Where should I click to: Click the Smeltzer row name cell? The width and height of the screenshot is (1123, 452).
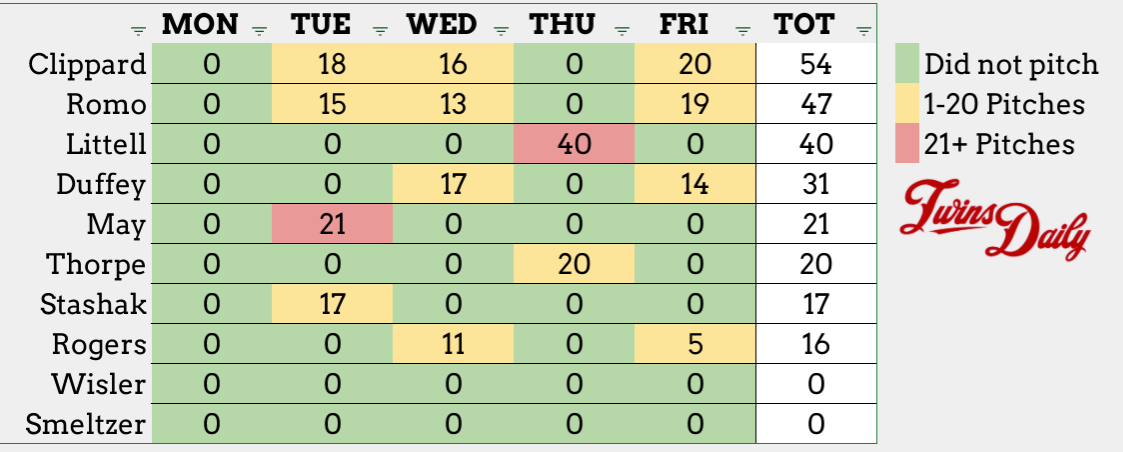coord(87,425)
